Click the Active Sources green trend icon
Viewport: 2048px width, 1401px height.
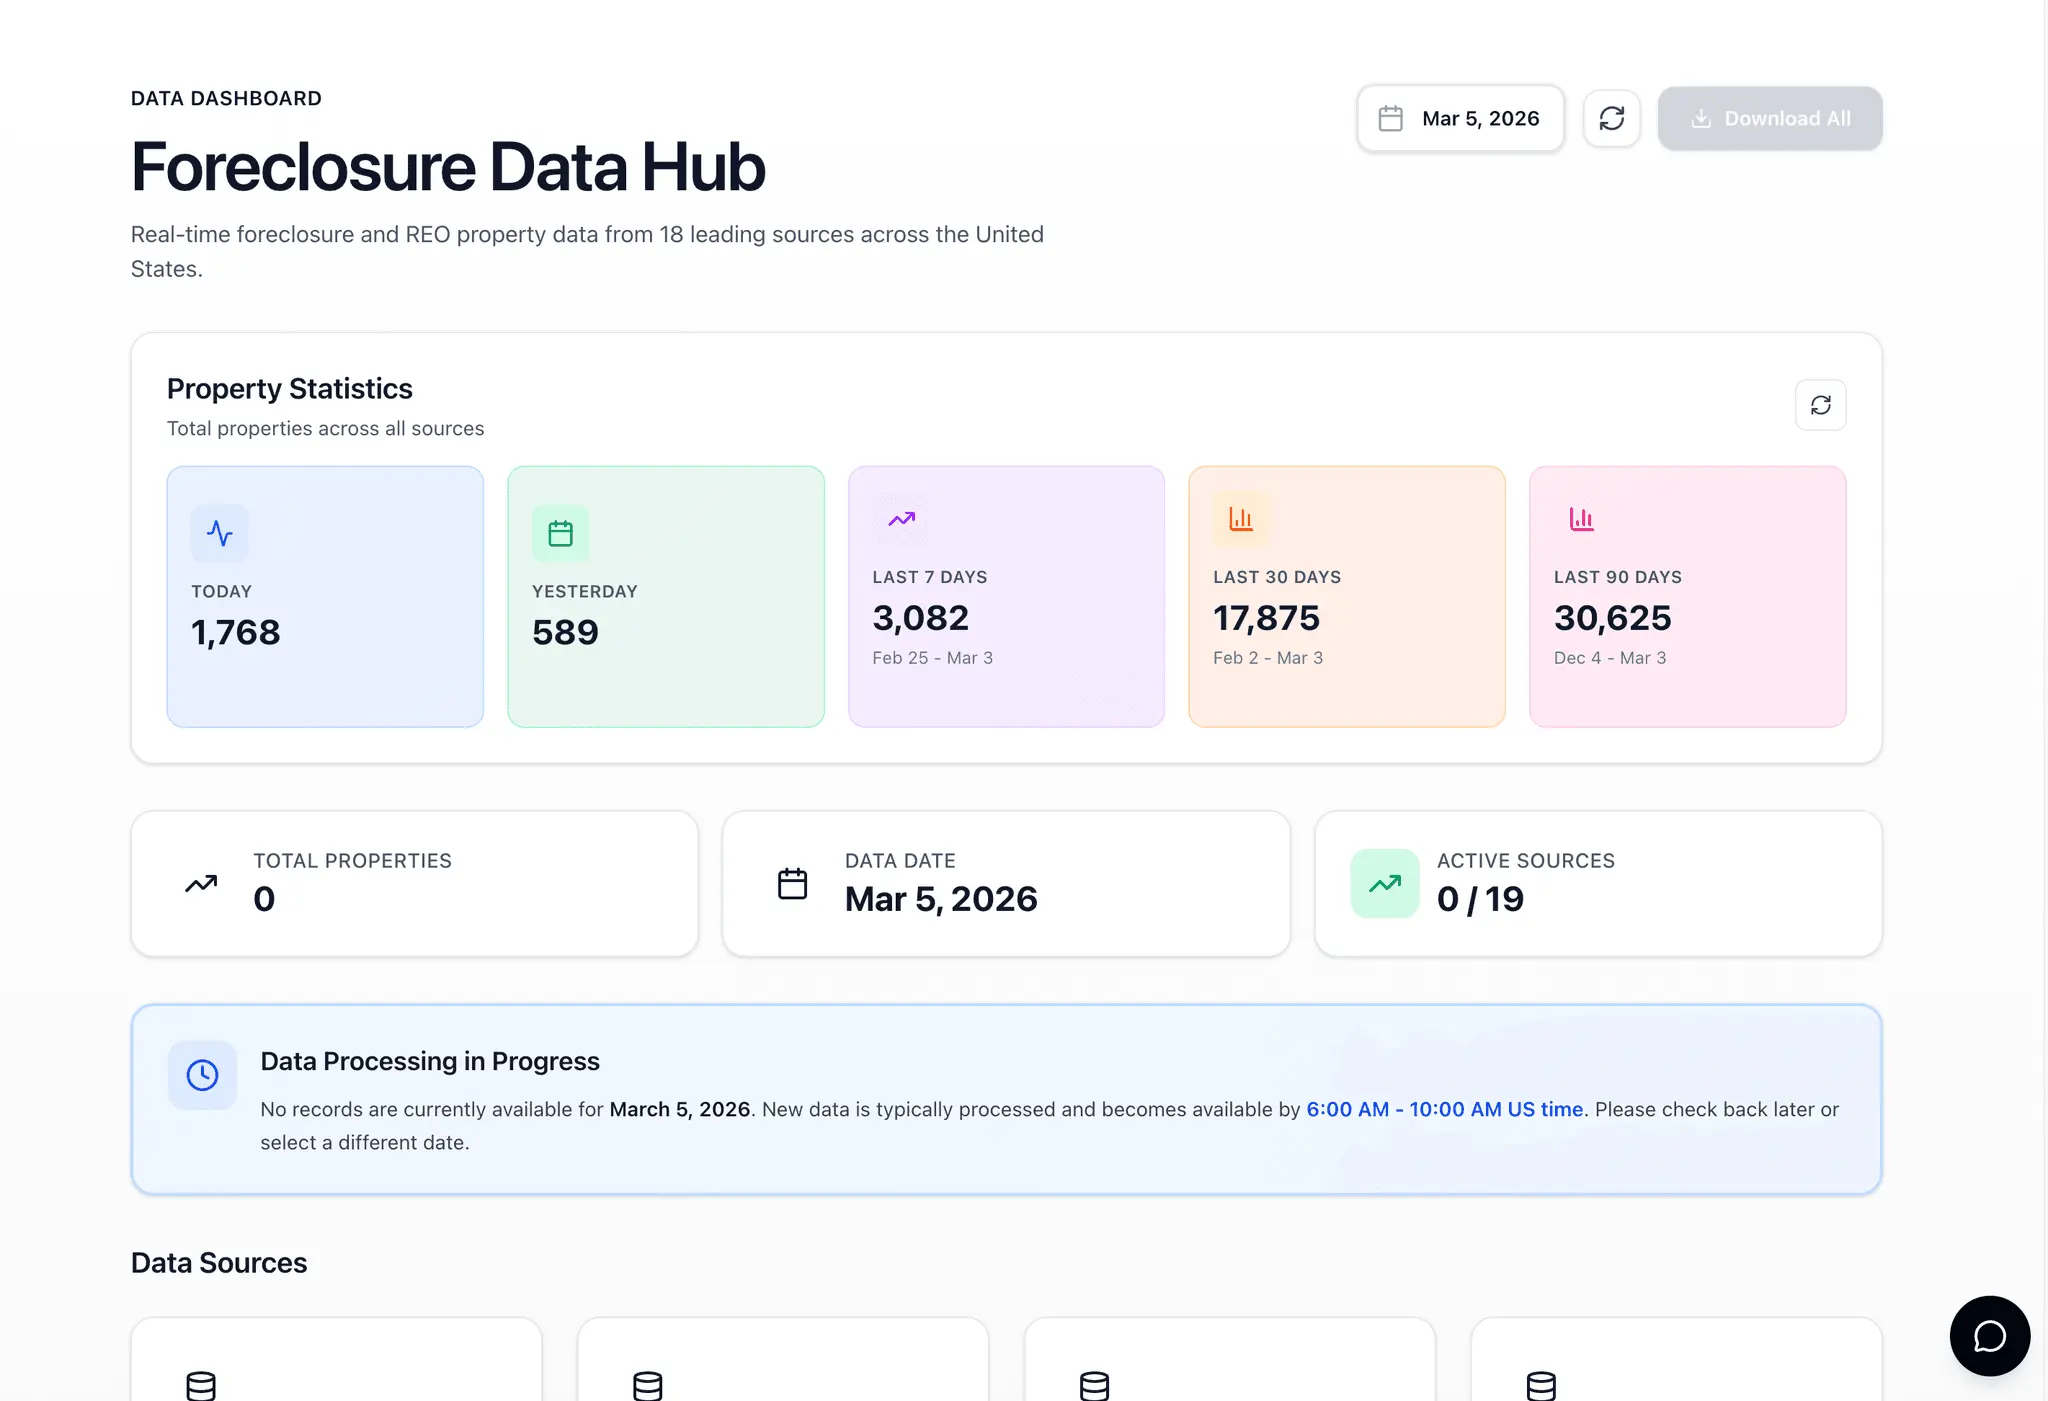coord(1385,884)
